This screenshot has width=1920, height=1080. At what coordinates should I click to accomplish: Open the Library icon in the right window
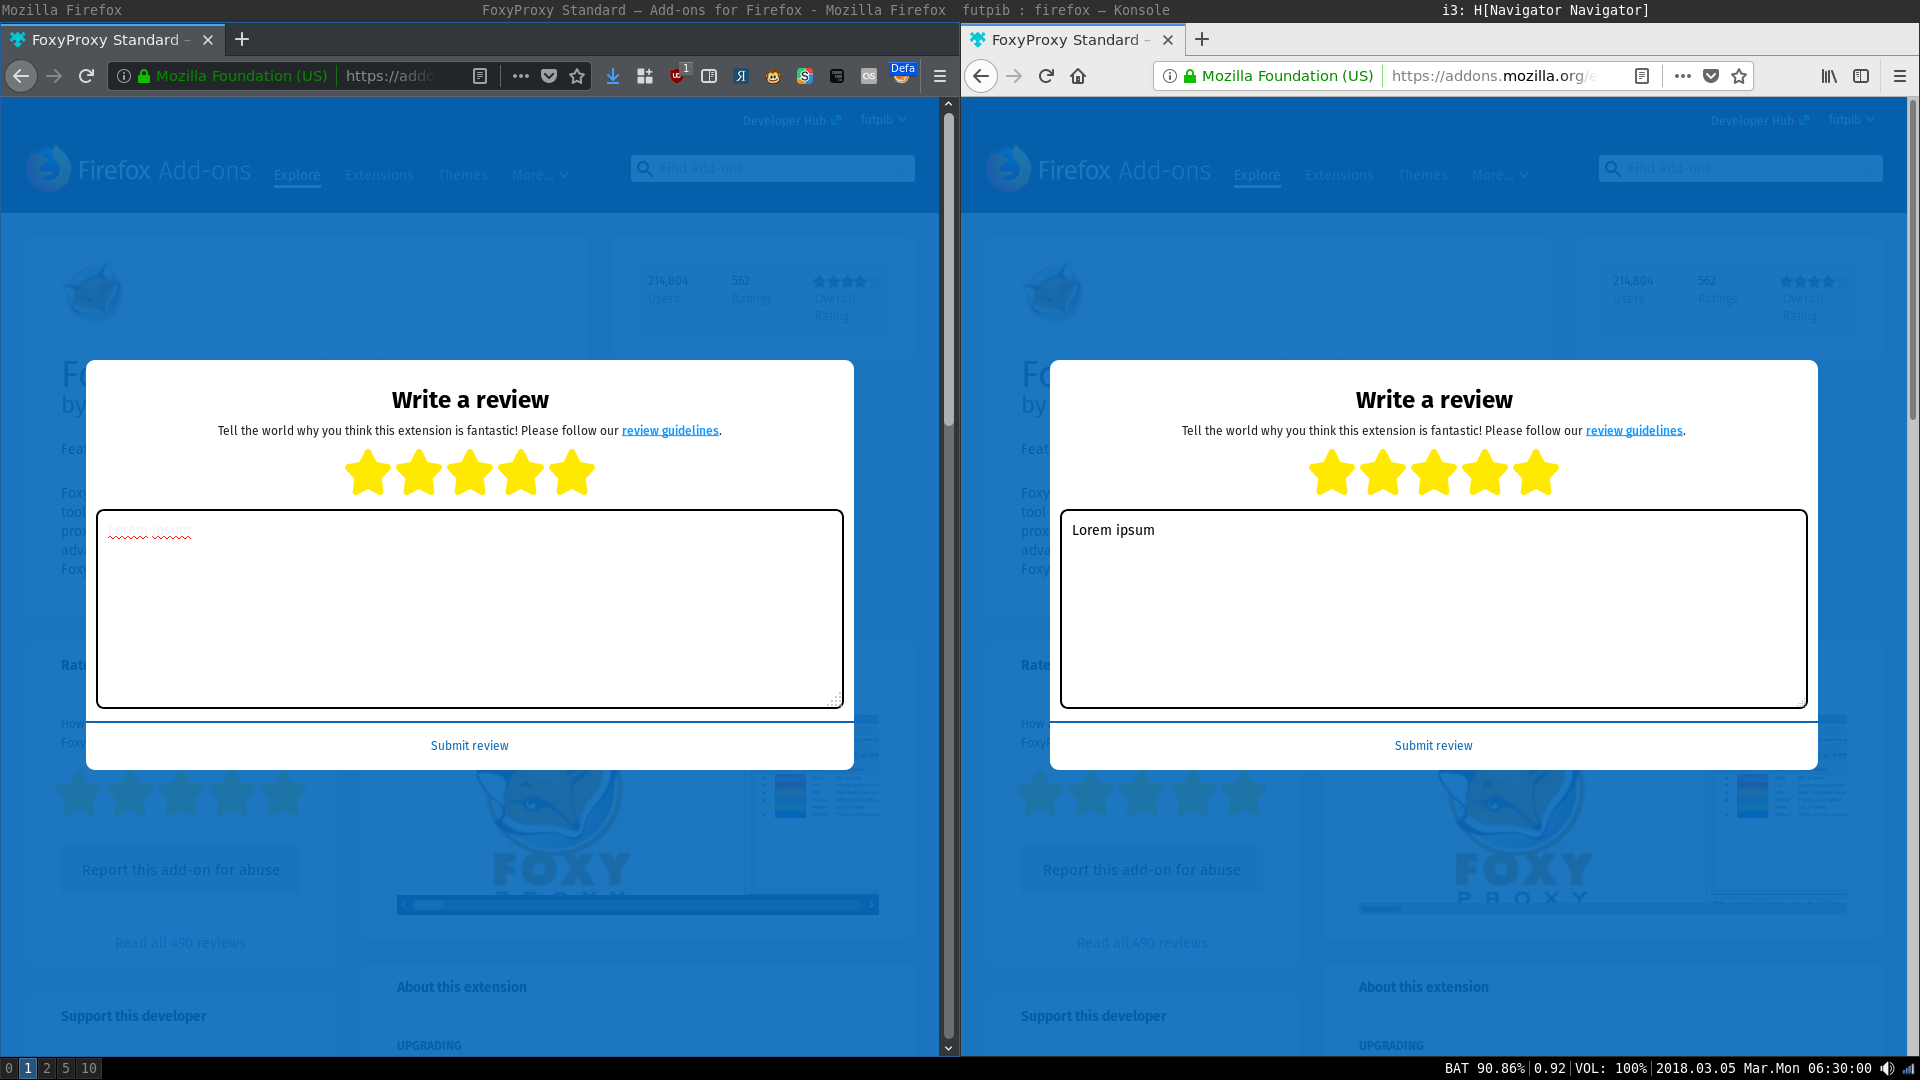click(x=1829, y=76)
